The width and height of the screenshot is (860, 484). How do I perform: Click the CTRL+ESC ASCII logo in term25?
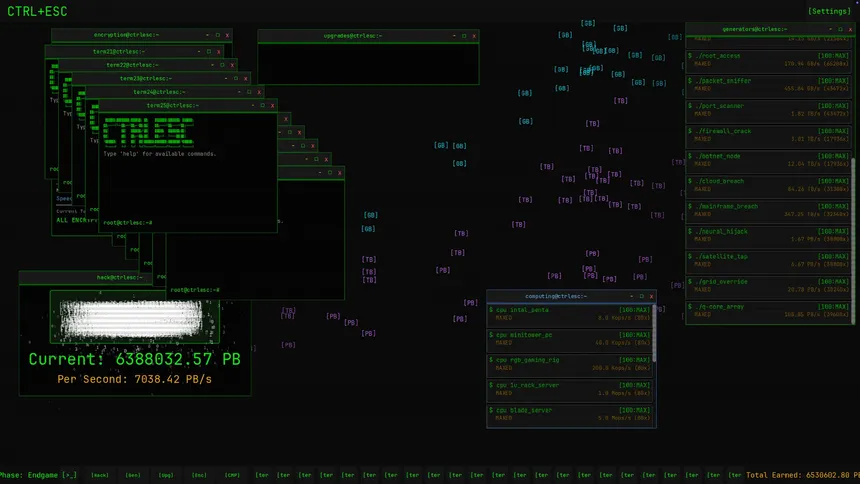[148, 132]
